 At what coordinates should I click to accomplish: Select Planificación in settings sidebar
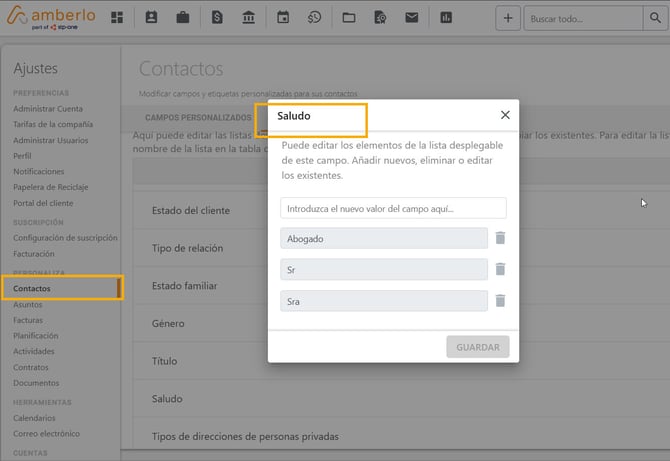coord(35,335)
